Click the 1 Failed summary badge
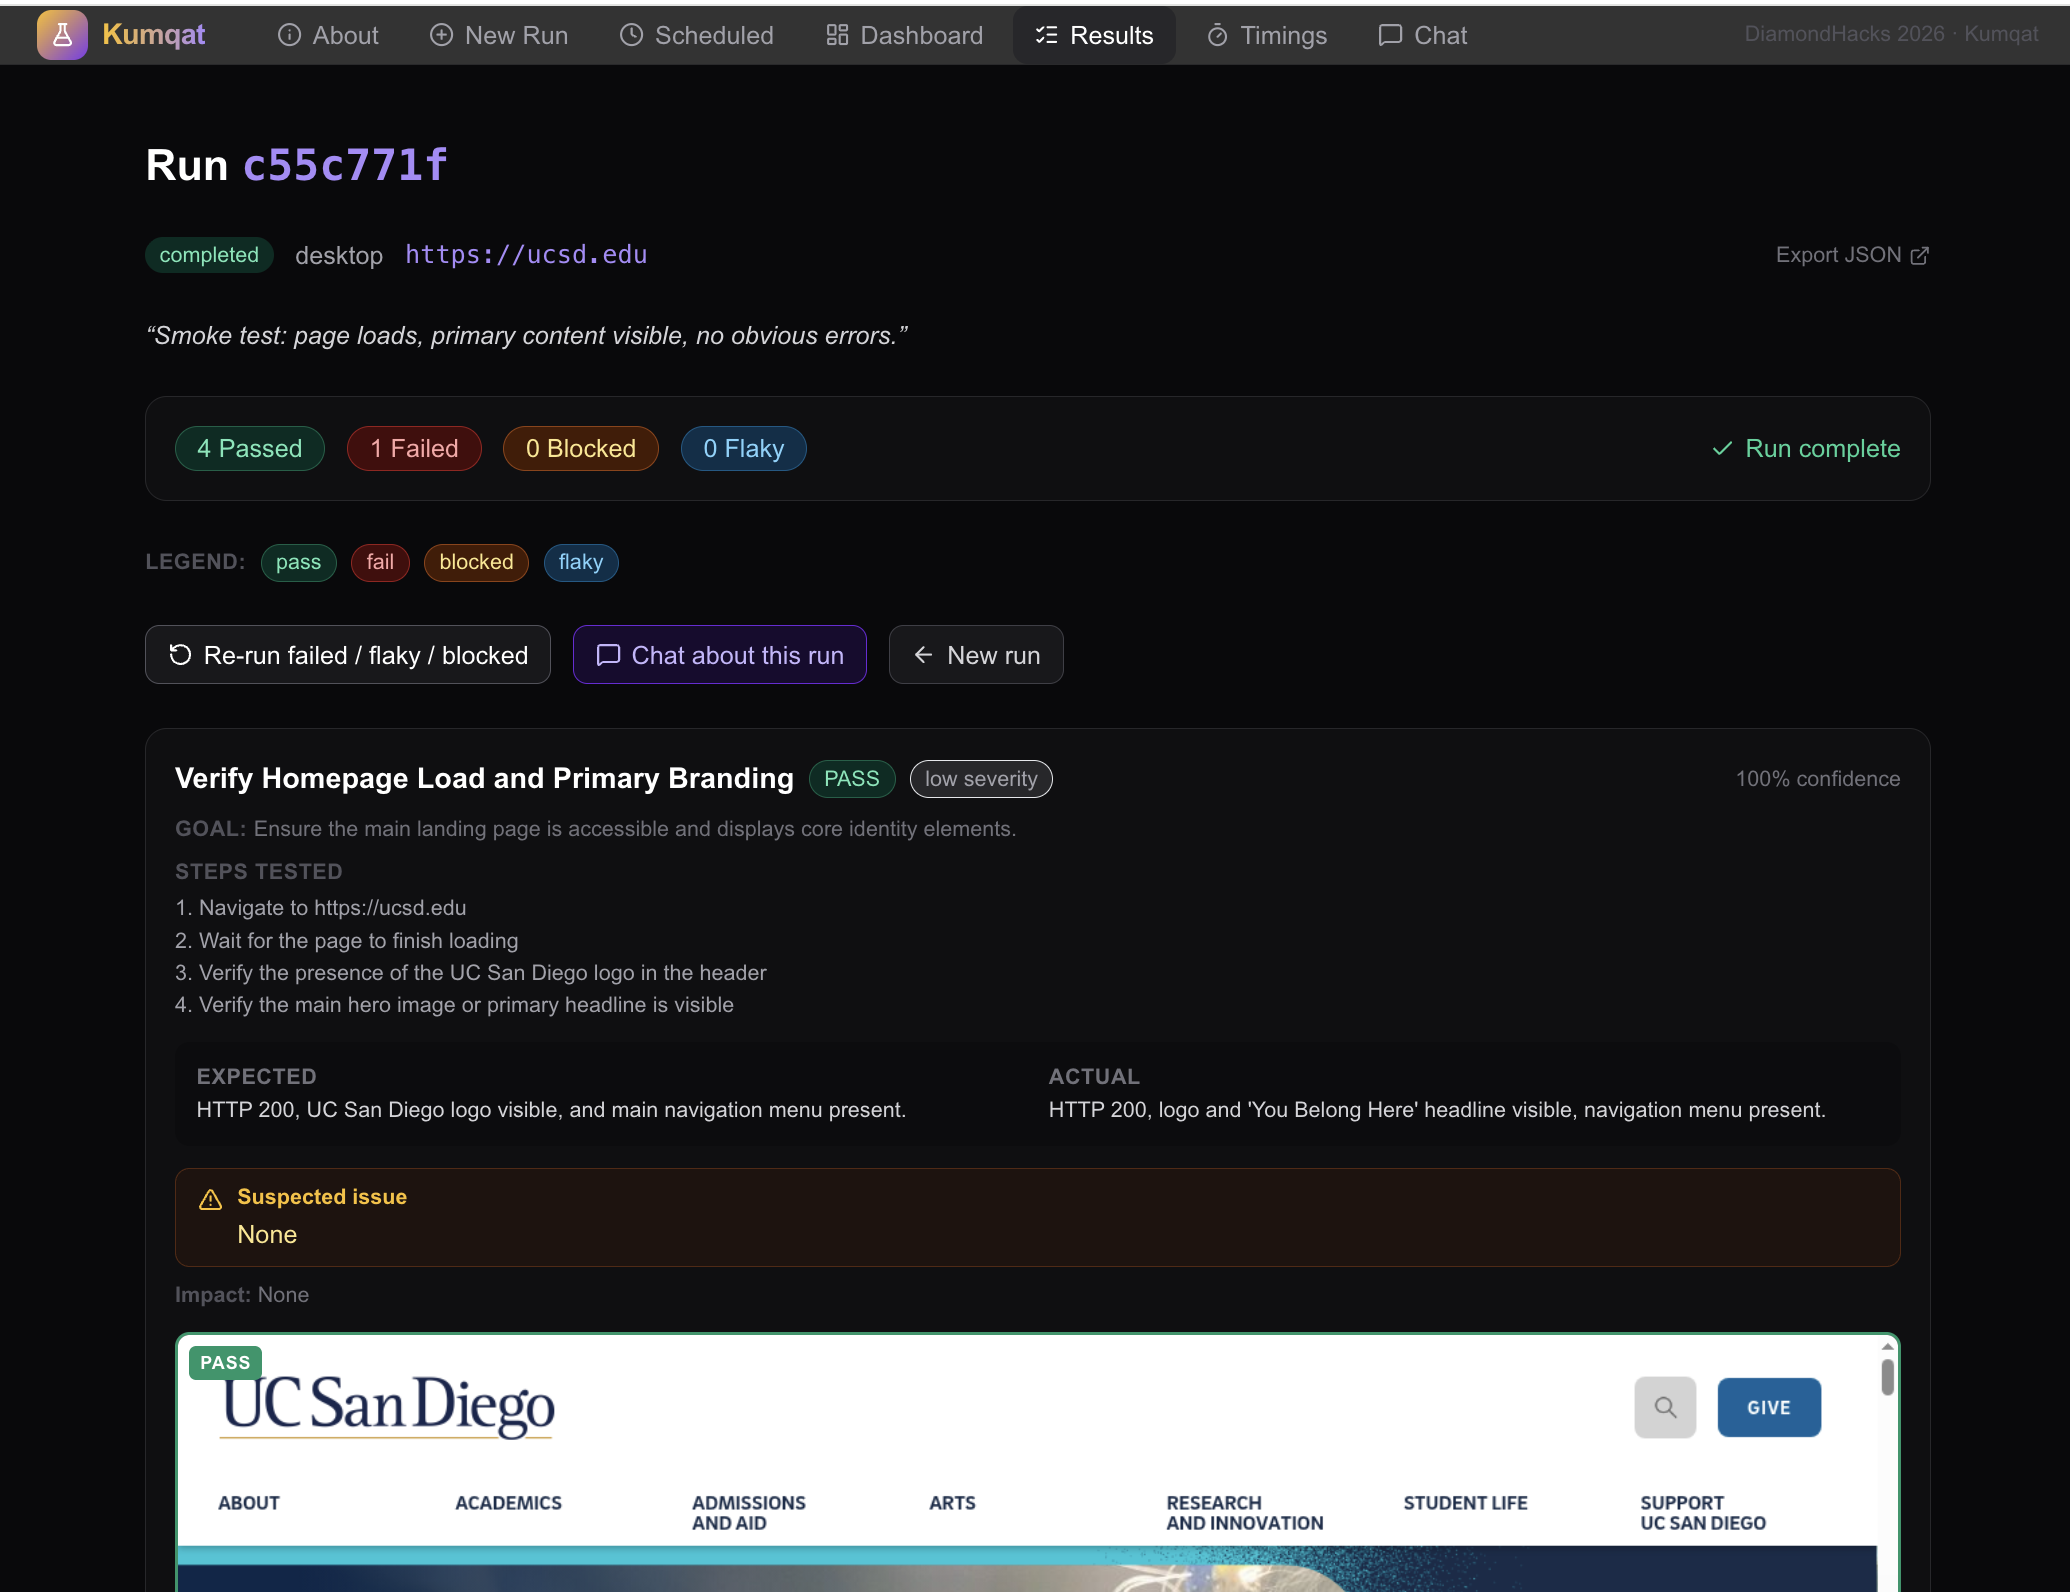The height and width of the screenshot is (1592, 2070). (414, 448)
